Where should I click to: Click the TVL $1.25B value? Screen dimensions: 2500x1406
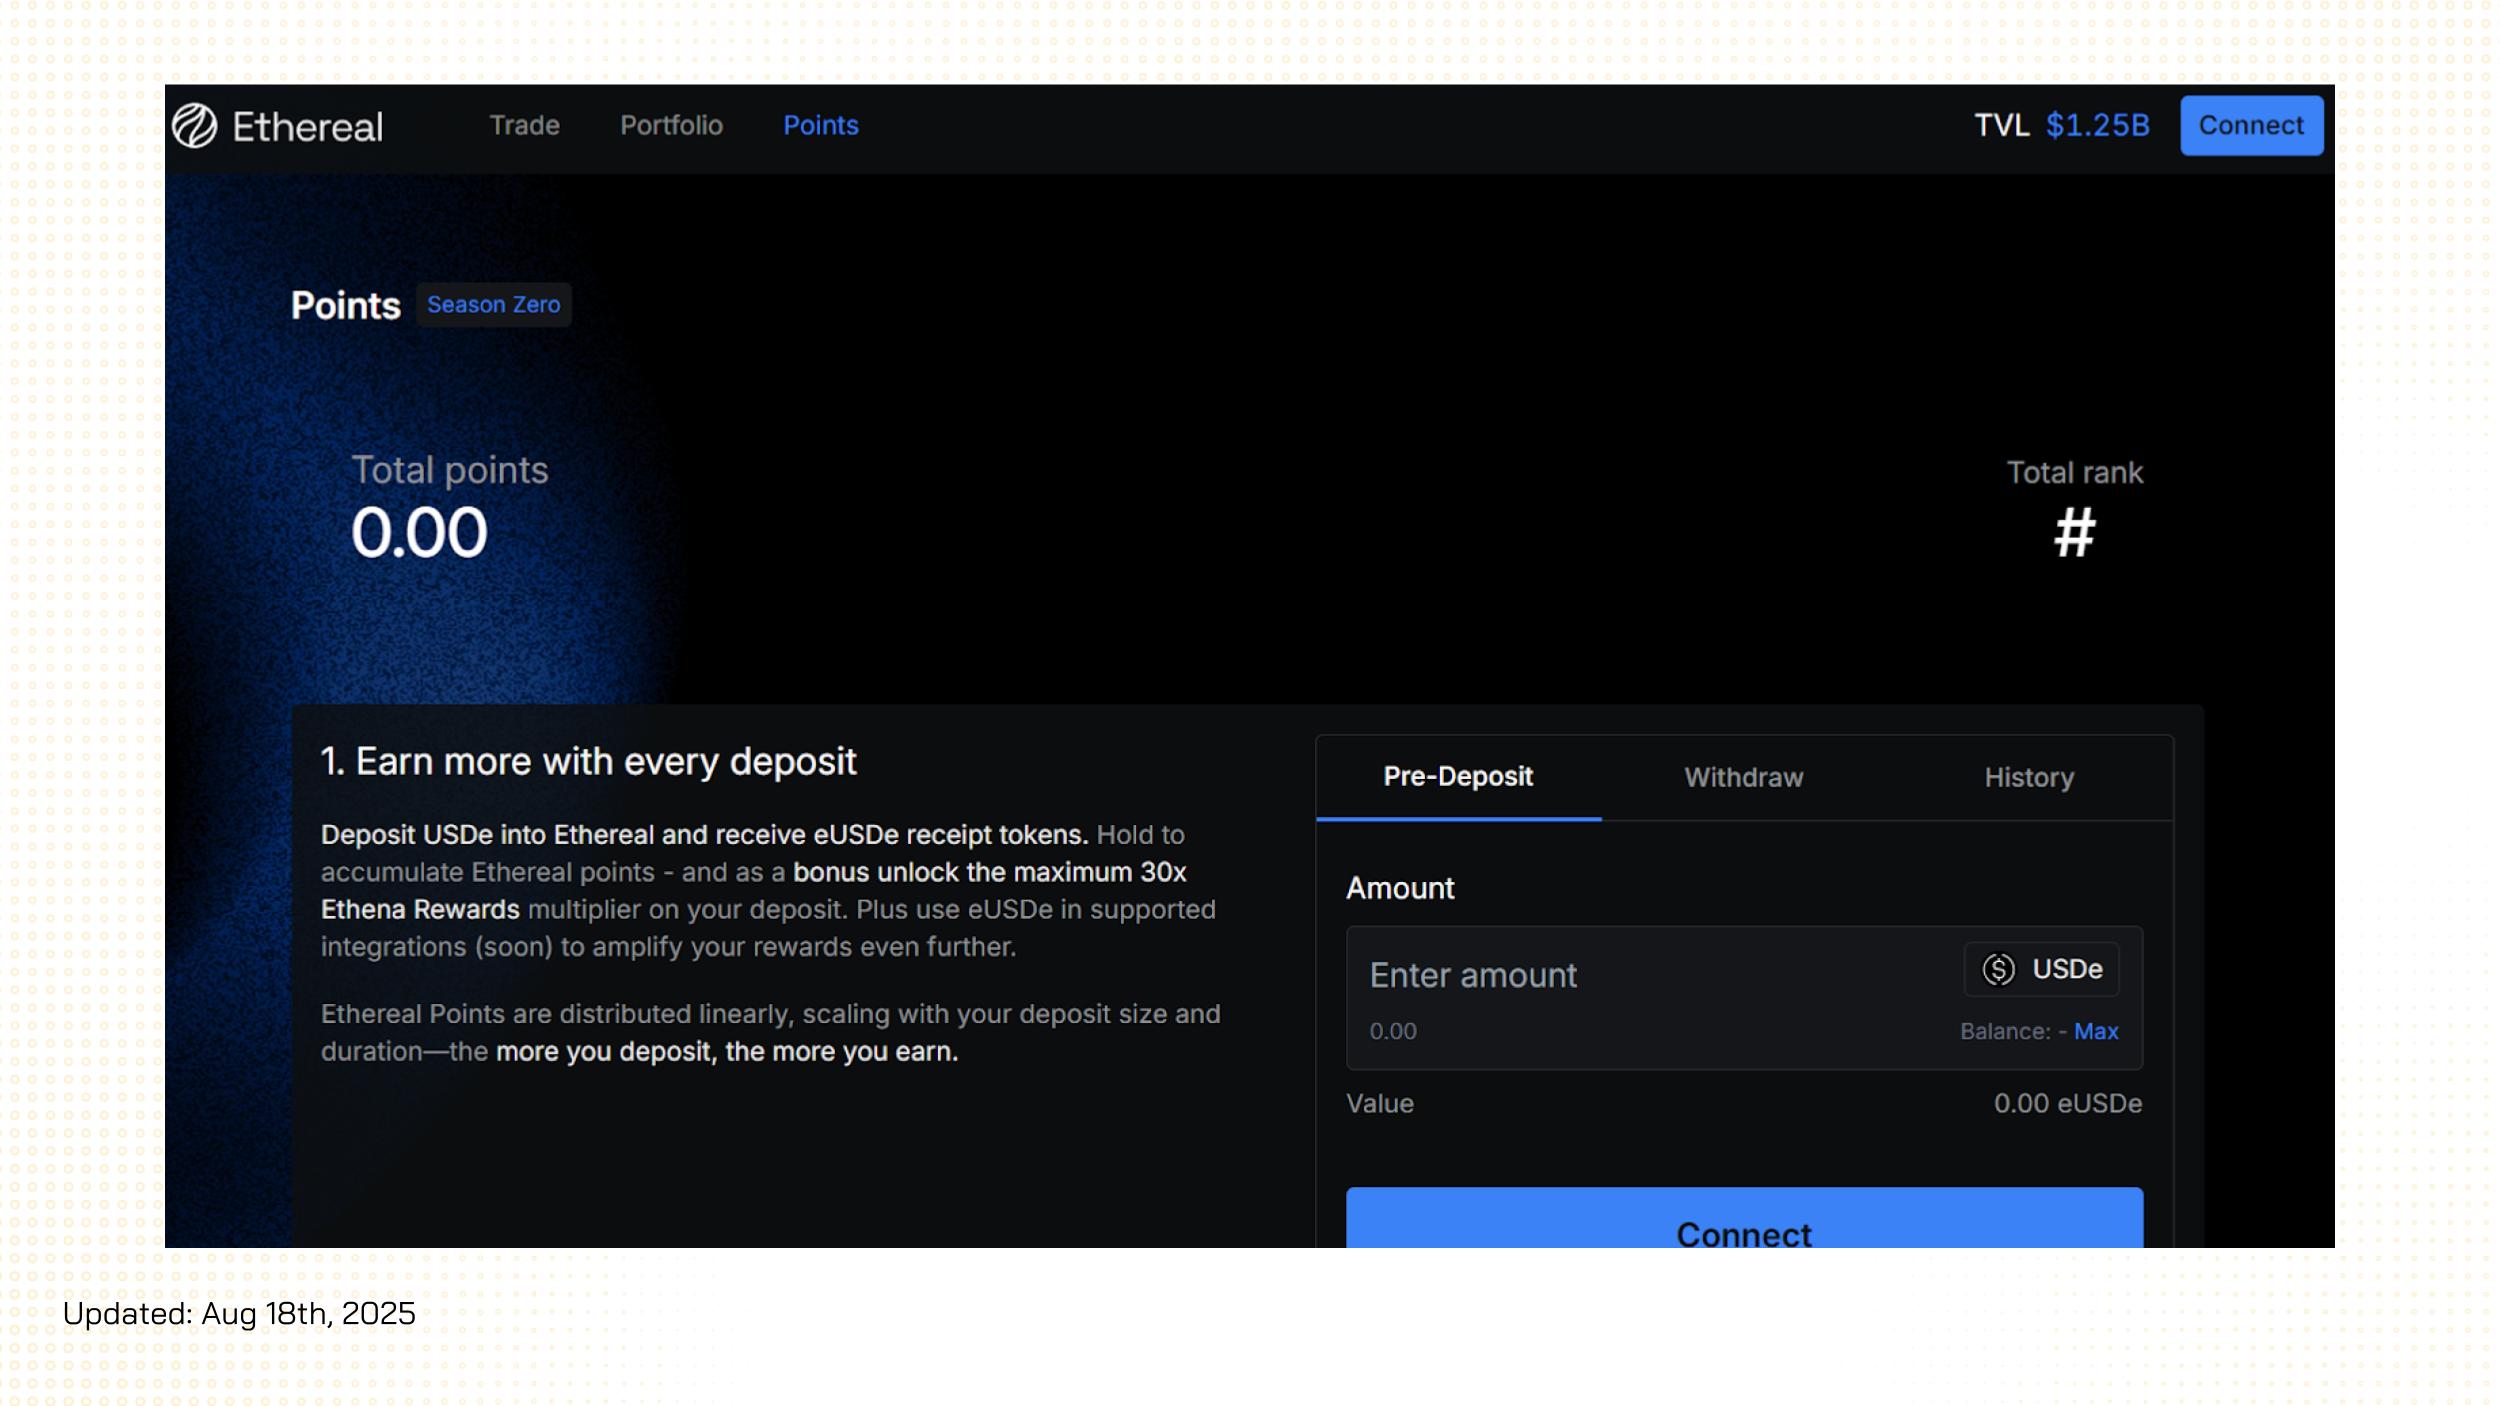(x=2097, y=125)
